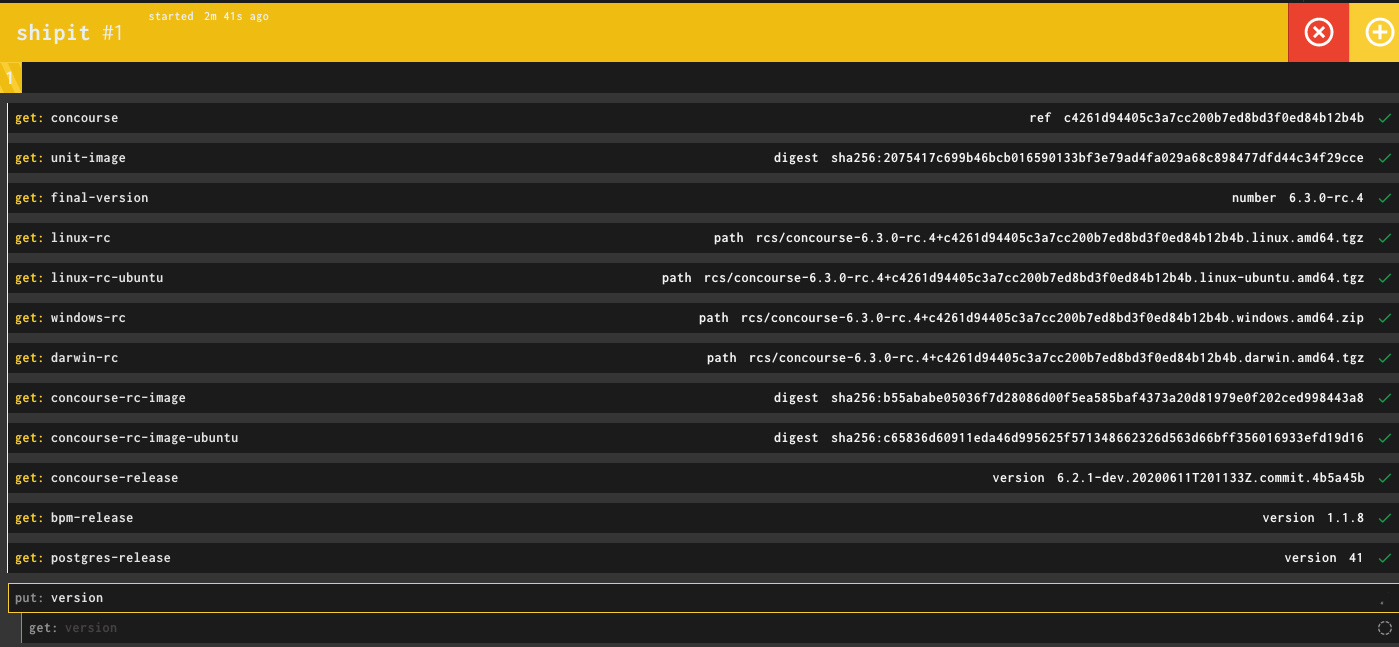1399x647 pixels.
Task: Abort the running build with red X icon
Action: (x=1318, y=32)
